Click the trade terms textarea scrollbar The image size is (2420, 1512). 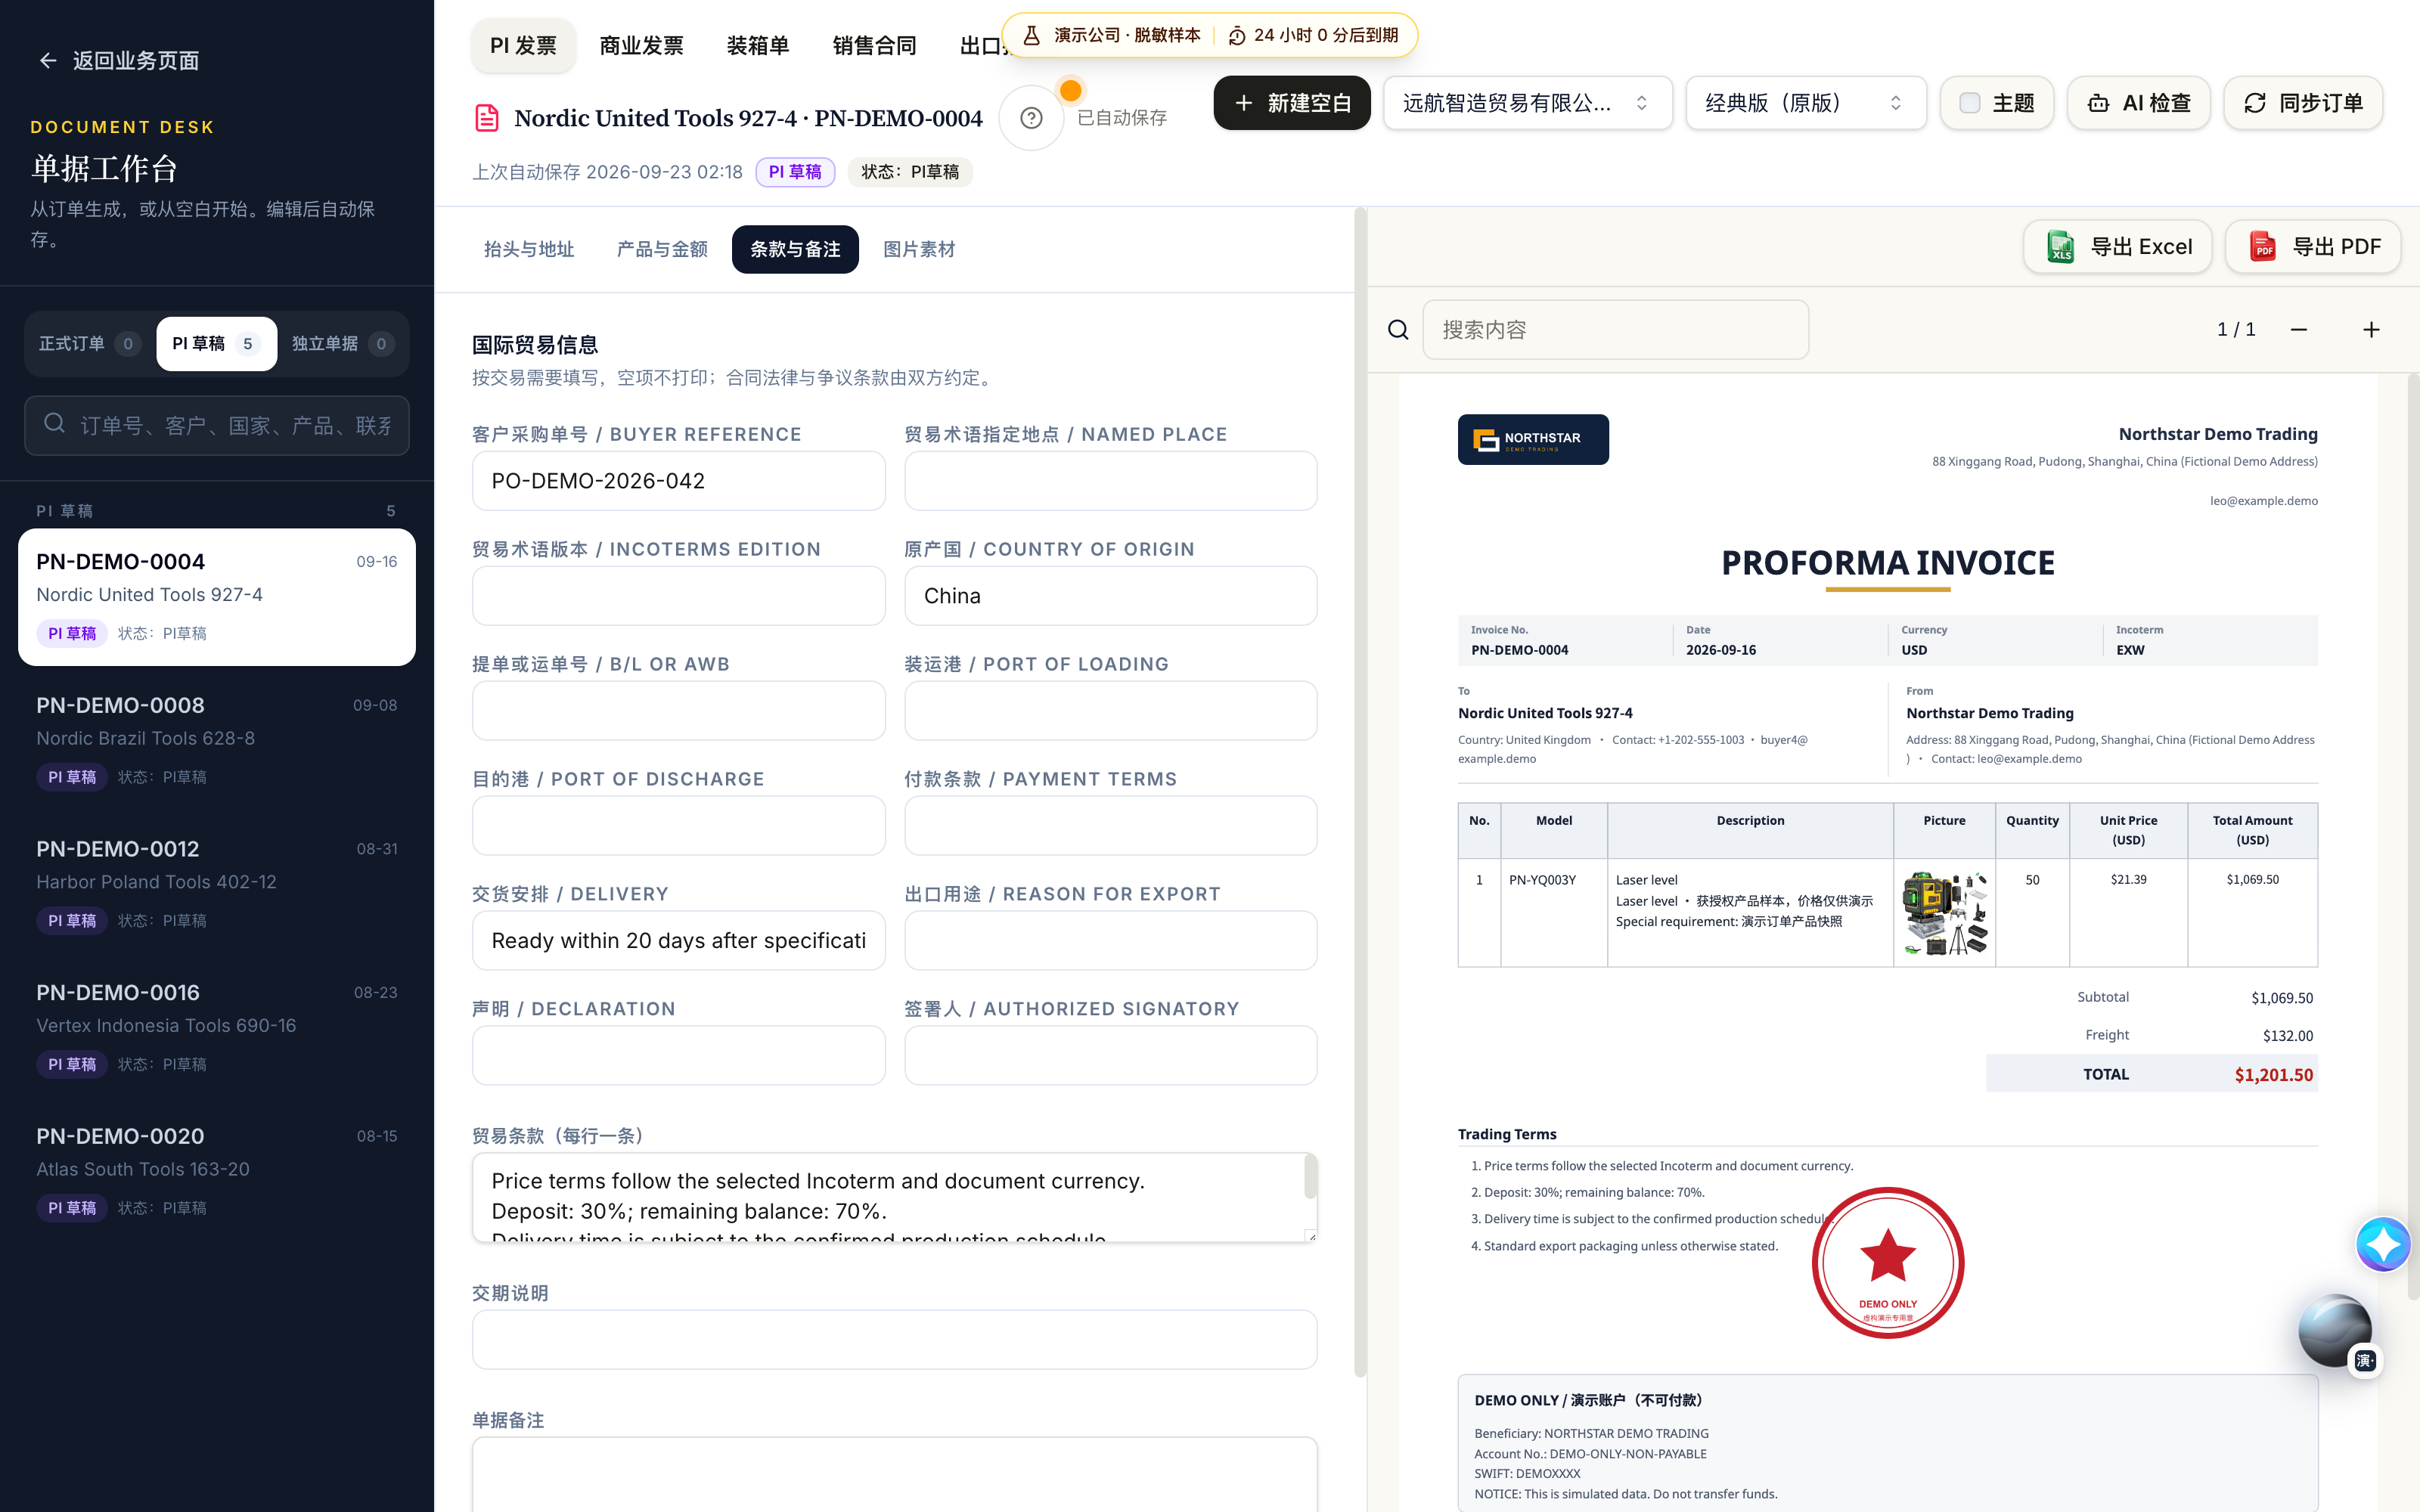point(1310,1177)
